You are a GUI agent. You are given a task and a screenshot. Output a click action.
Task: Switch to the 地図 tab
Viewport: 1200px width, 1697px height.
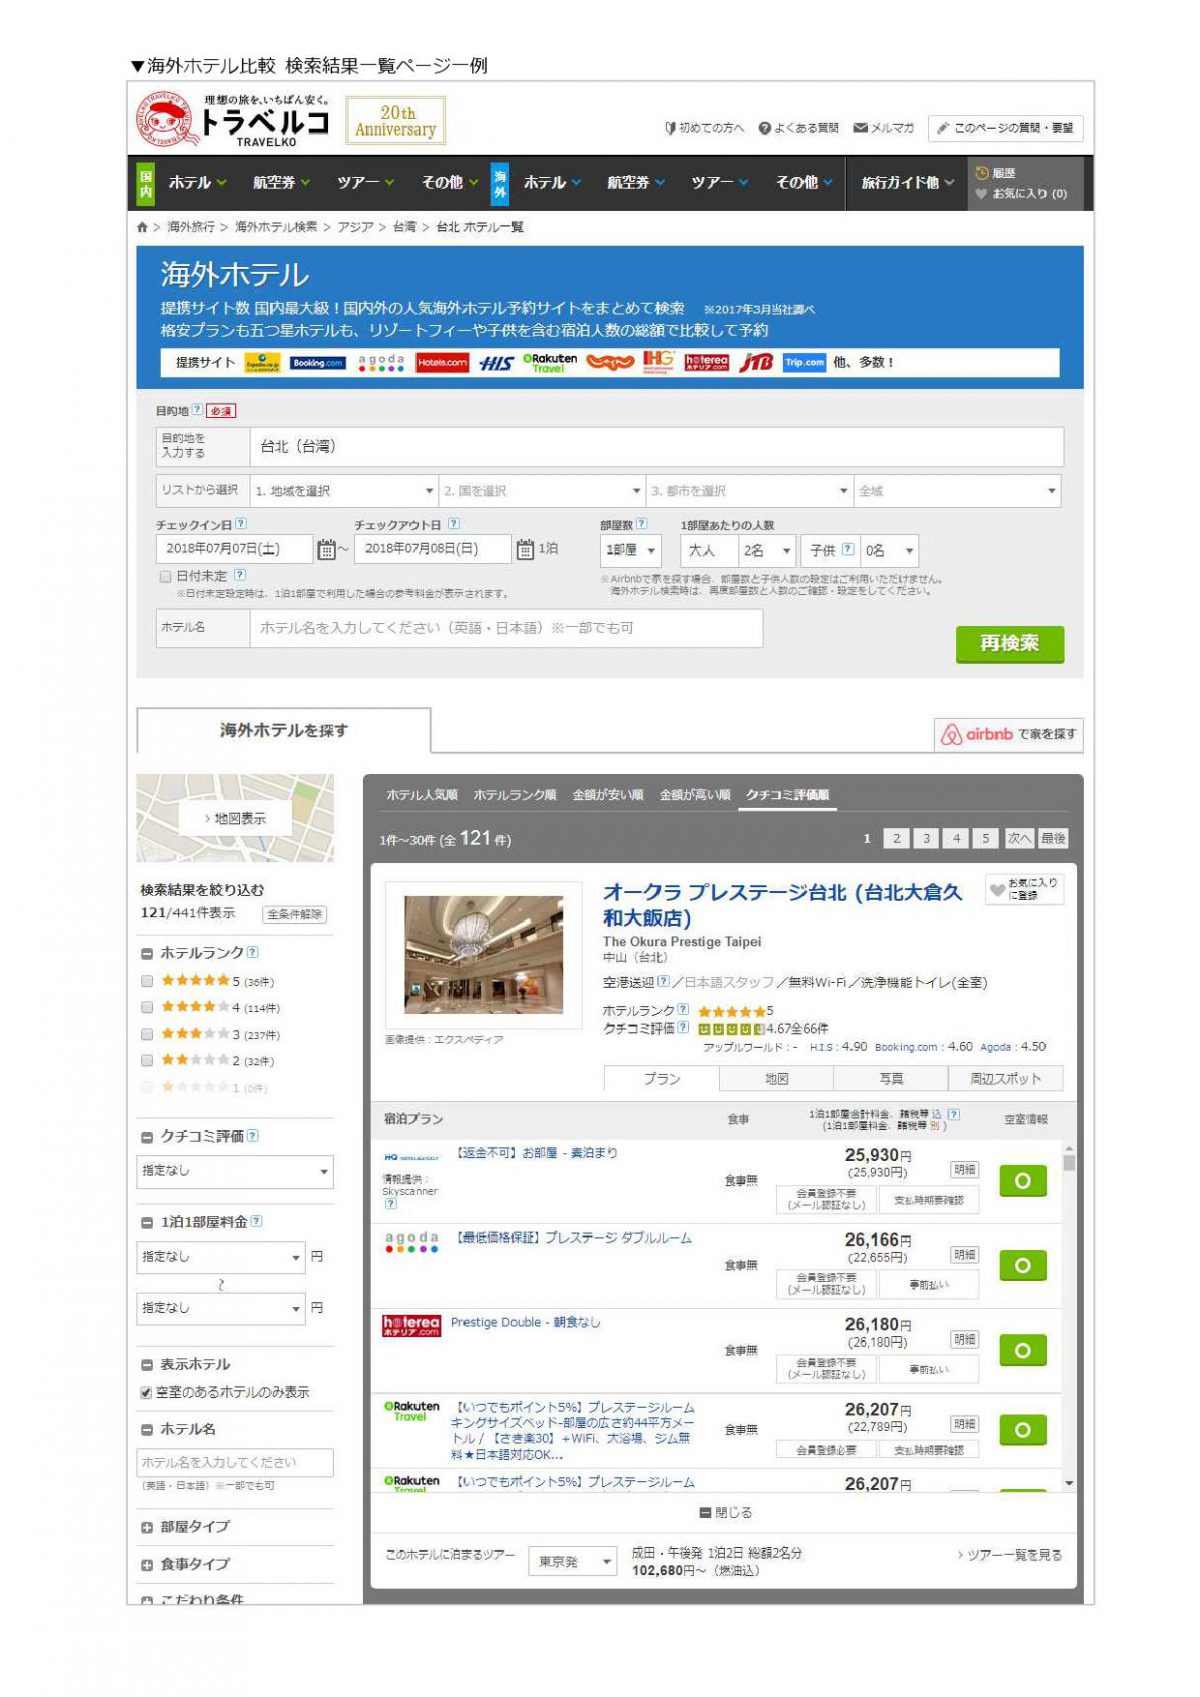point(776,1079)
